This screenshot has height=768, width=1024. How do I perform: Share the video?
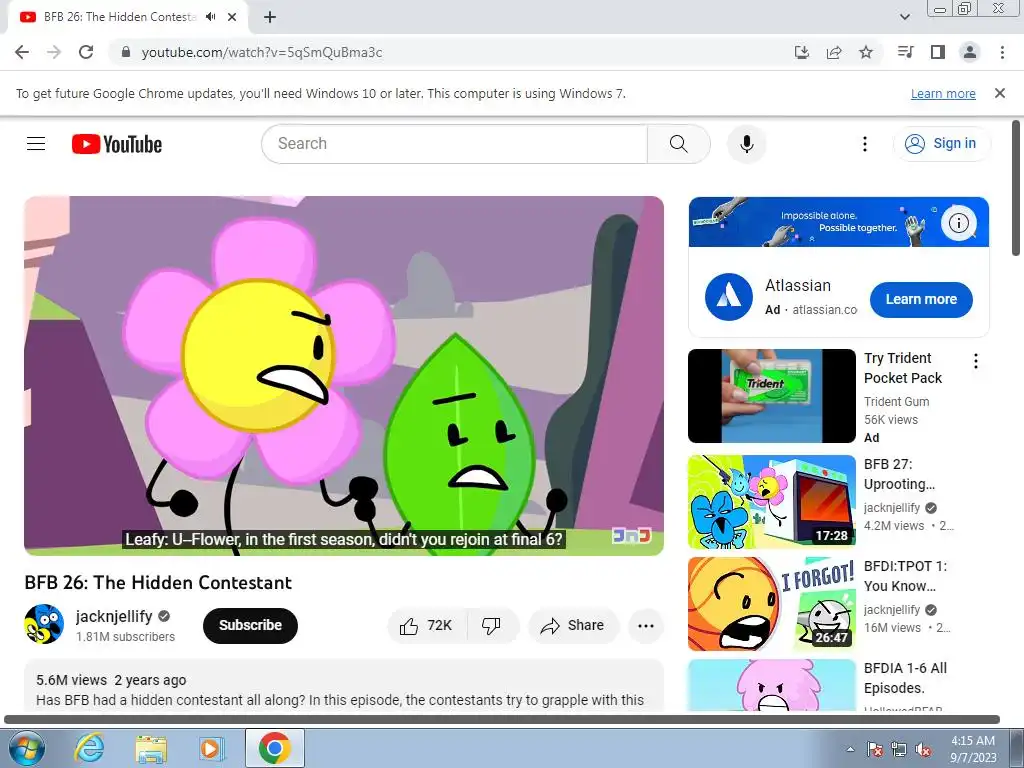(573, 626)
